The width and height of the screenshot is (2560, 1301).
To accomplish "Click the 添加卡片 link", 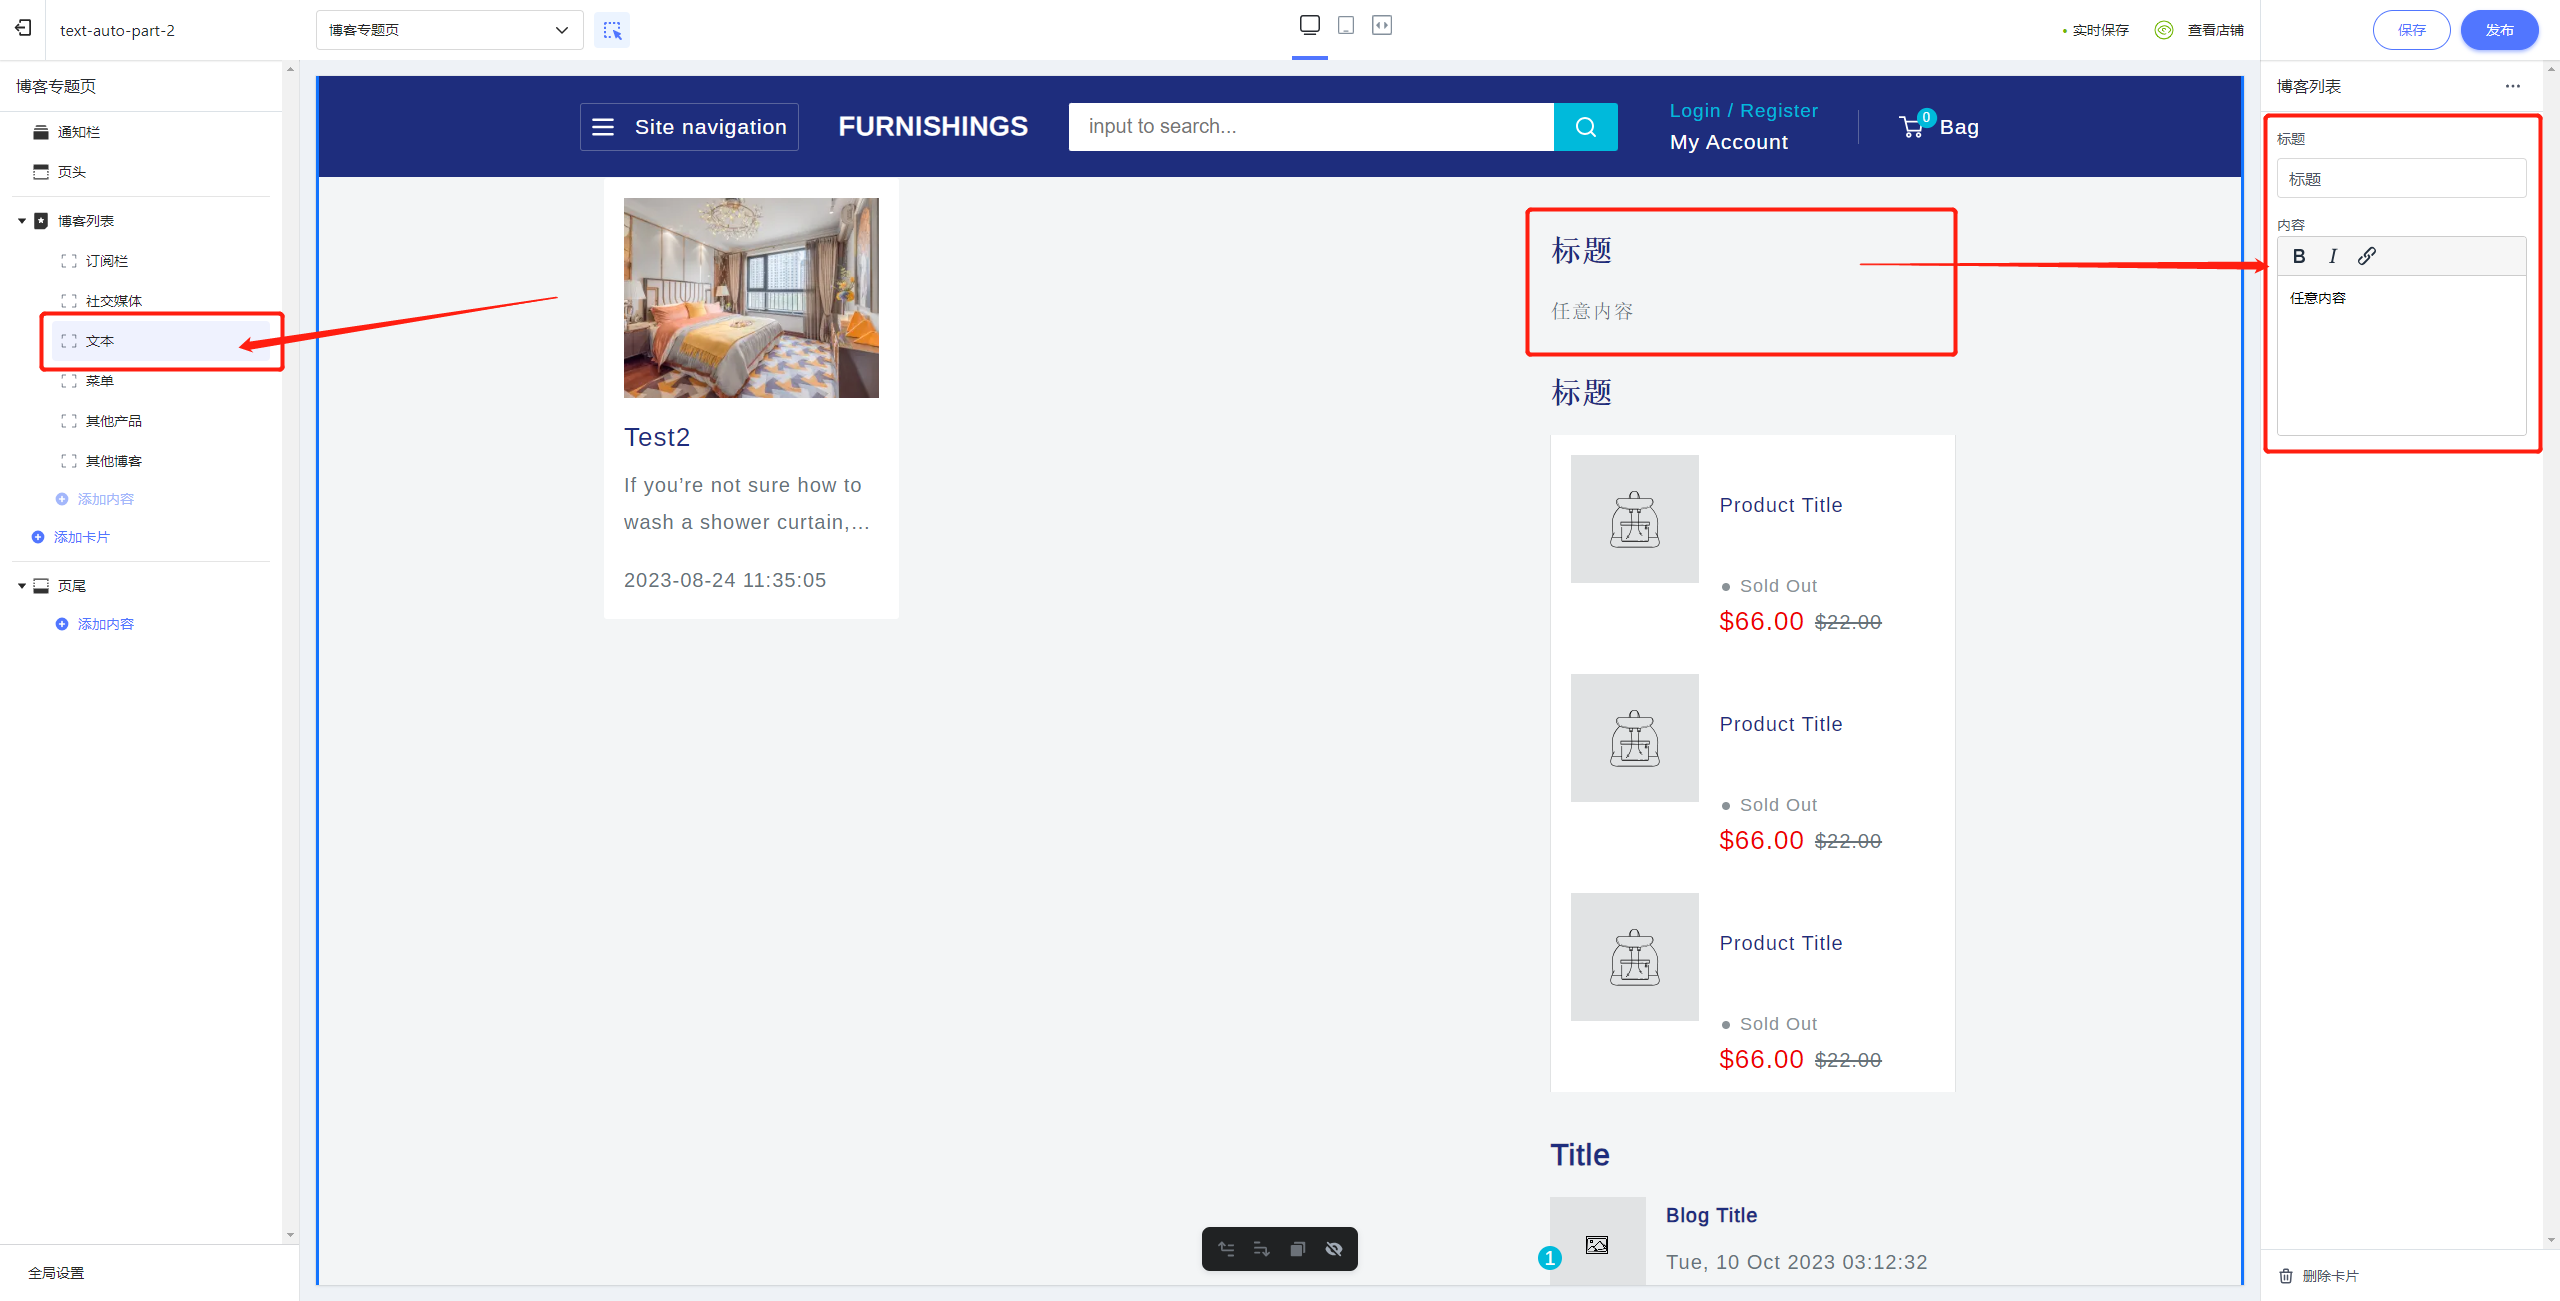I will [x=81, y=537].
